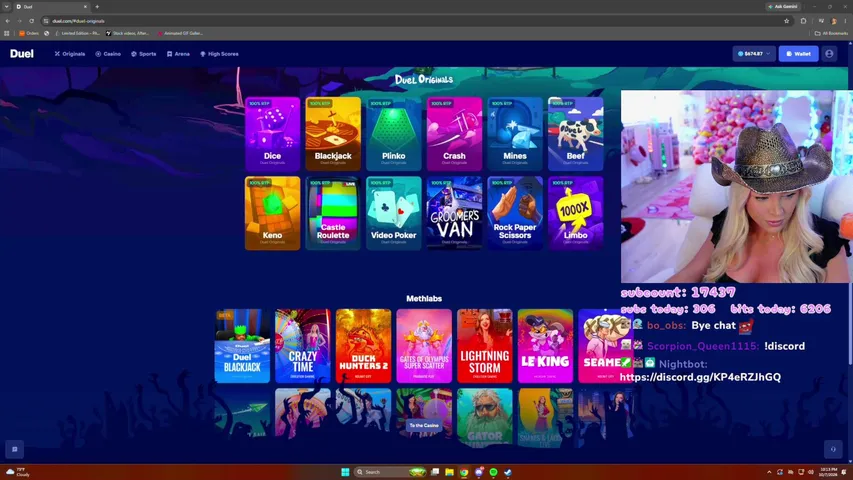
Task: Open Chrome profile avatar
Action: (x=834, y=21)
